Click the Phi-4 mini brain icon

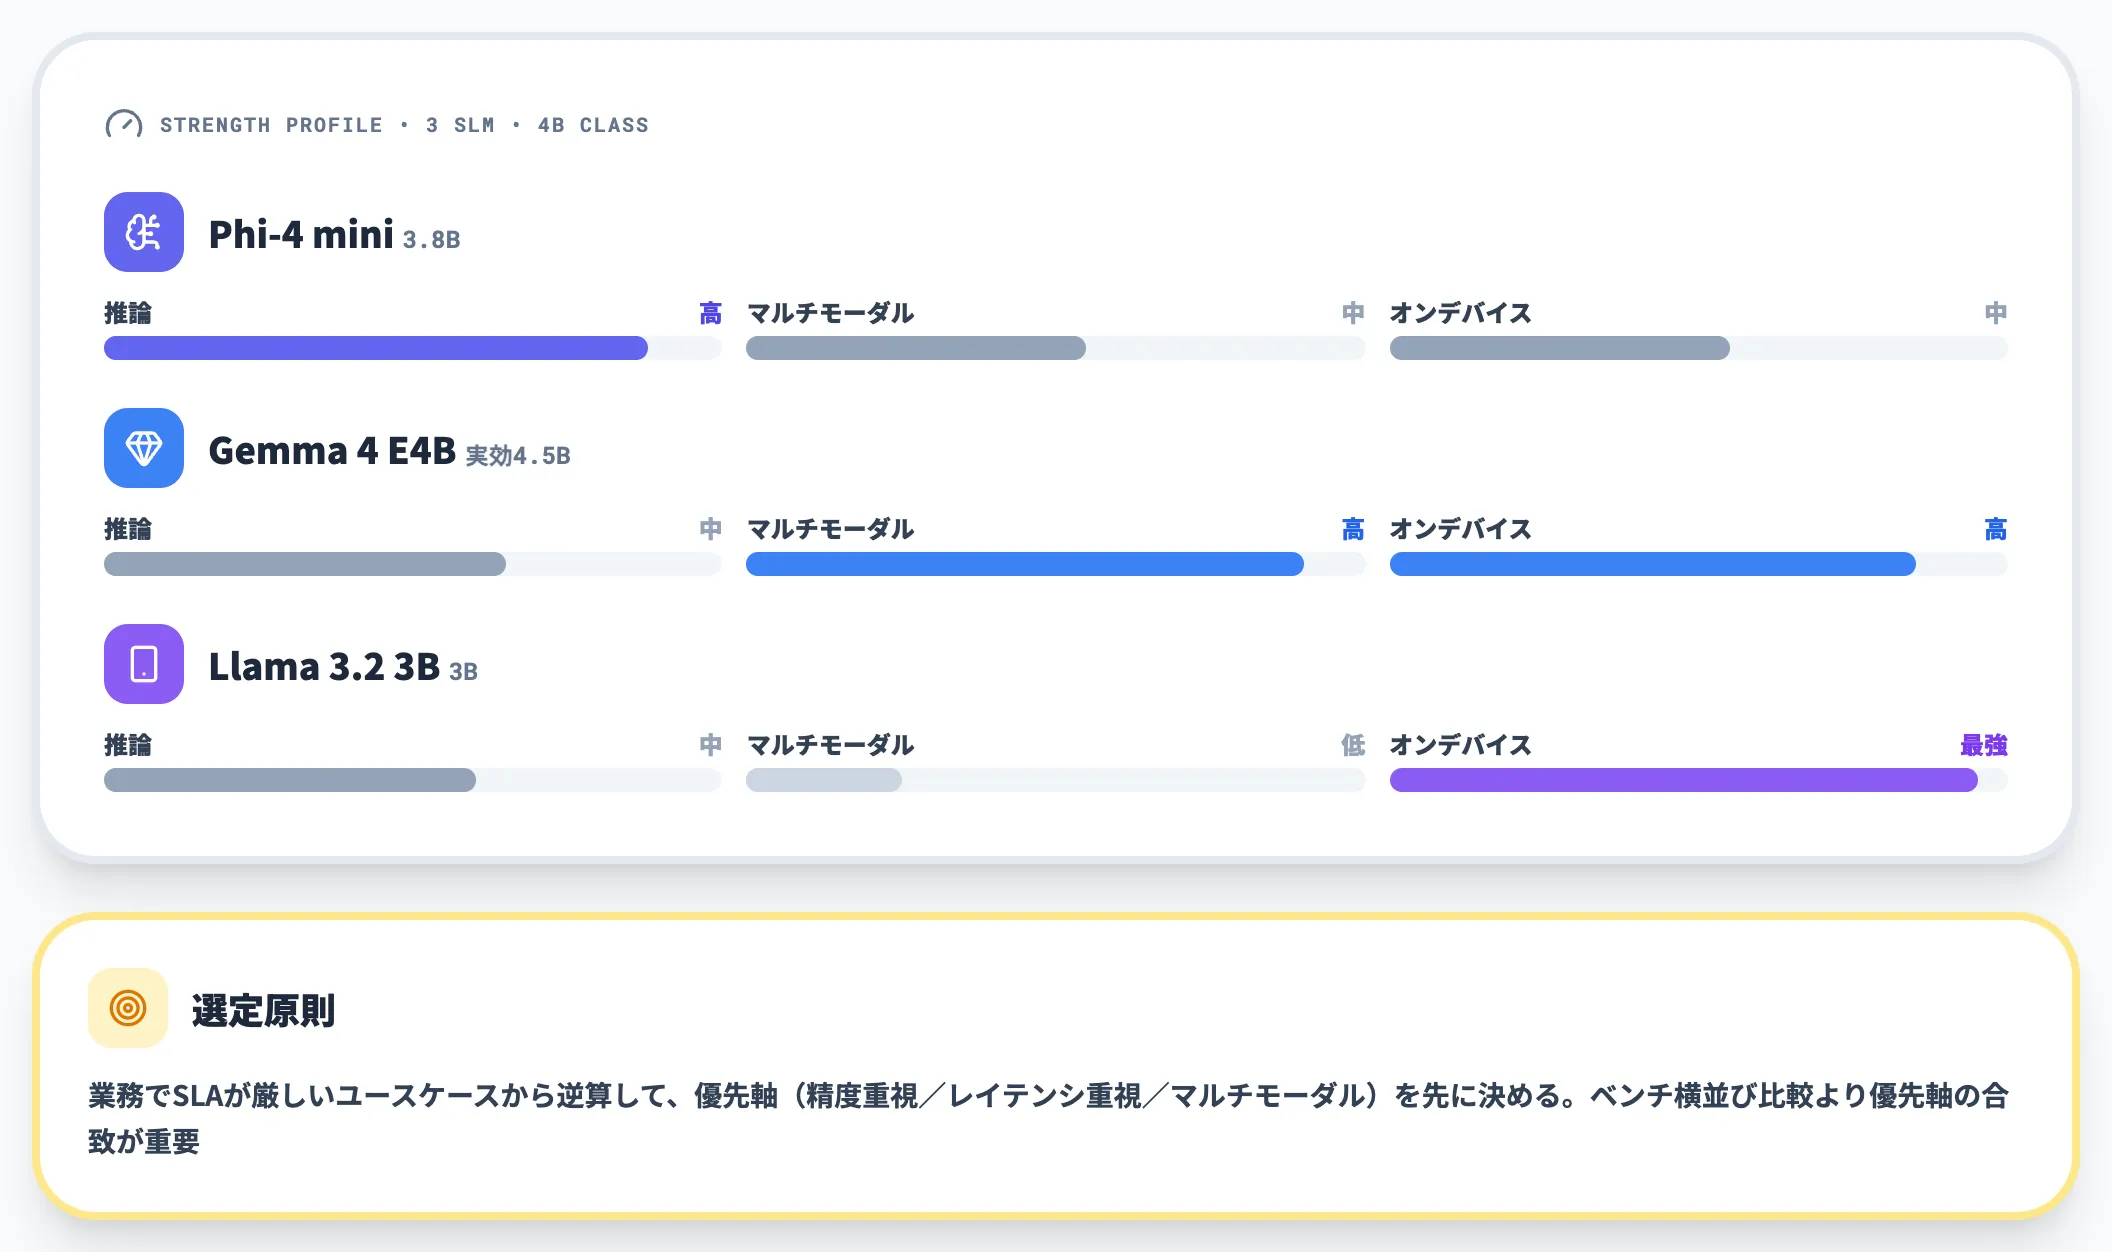tap(144, 232)
